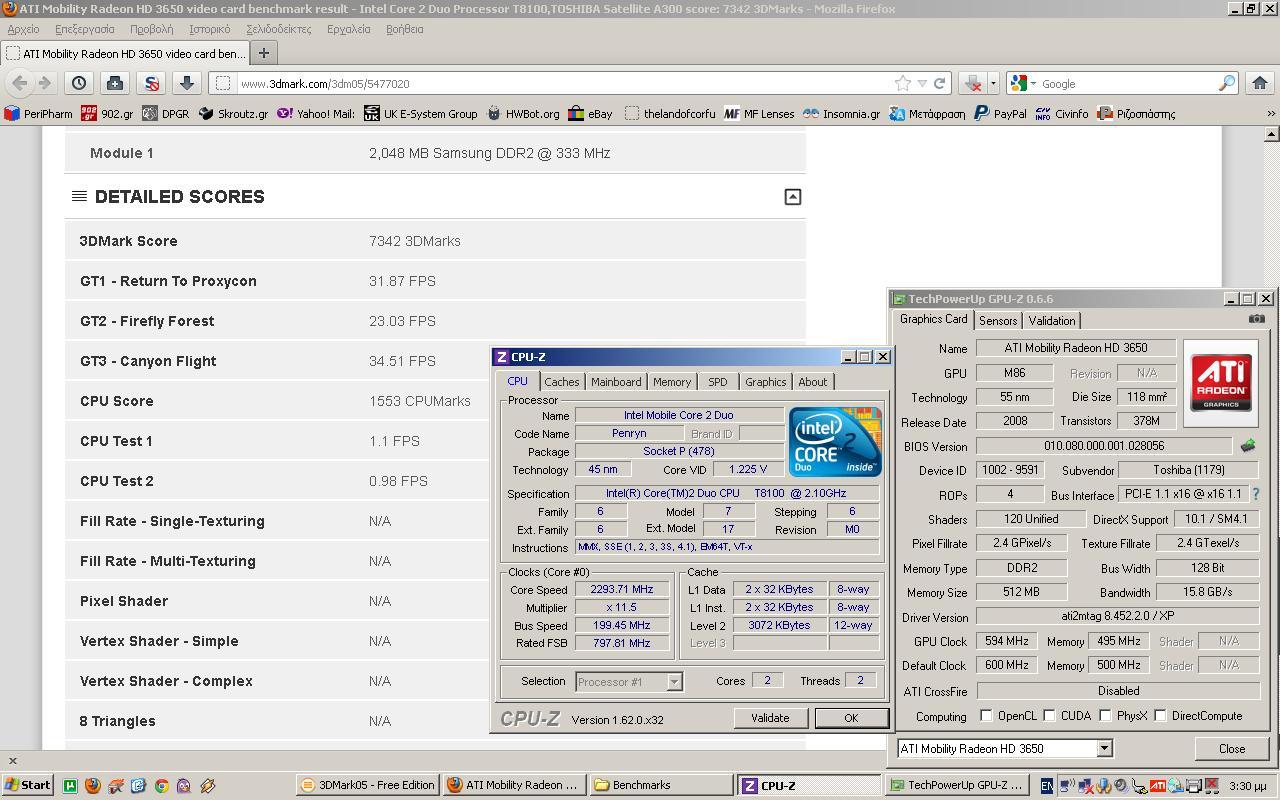Click the Firefox forward arrow button
The image size is (1280, 800).
(43, 83)
